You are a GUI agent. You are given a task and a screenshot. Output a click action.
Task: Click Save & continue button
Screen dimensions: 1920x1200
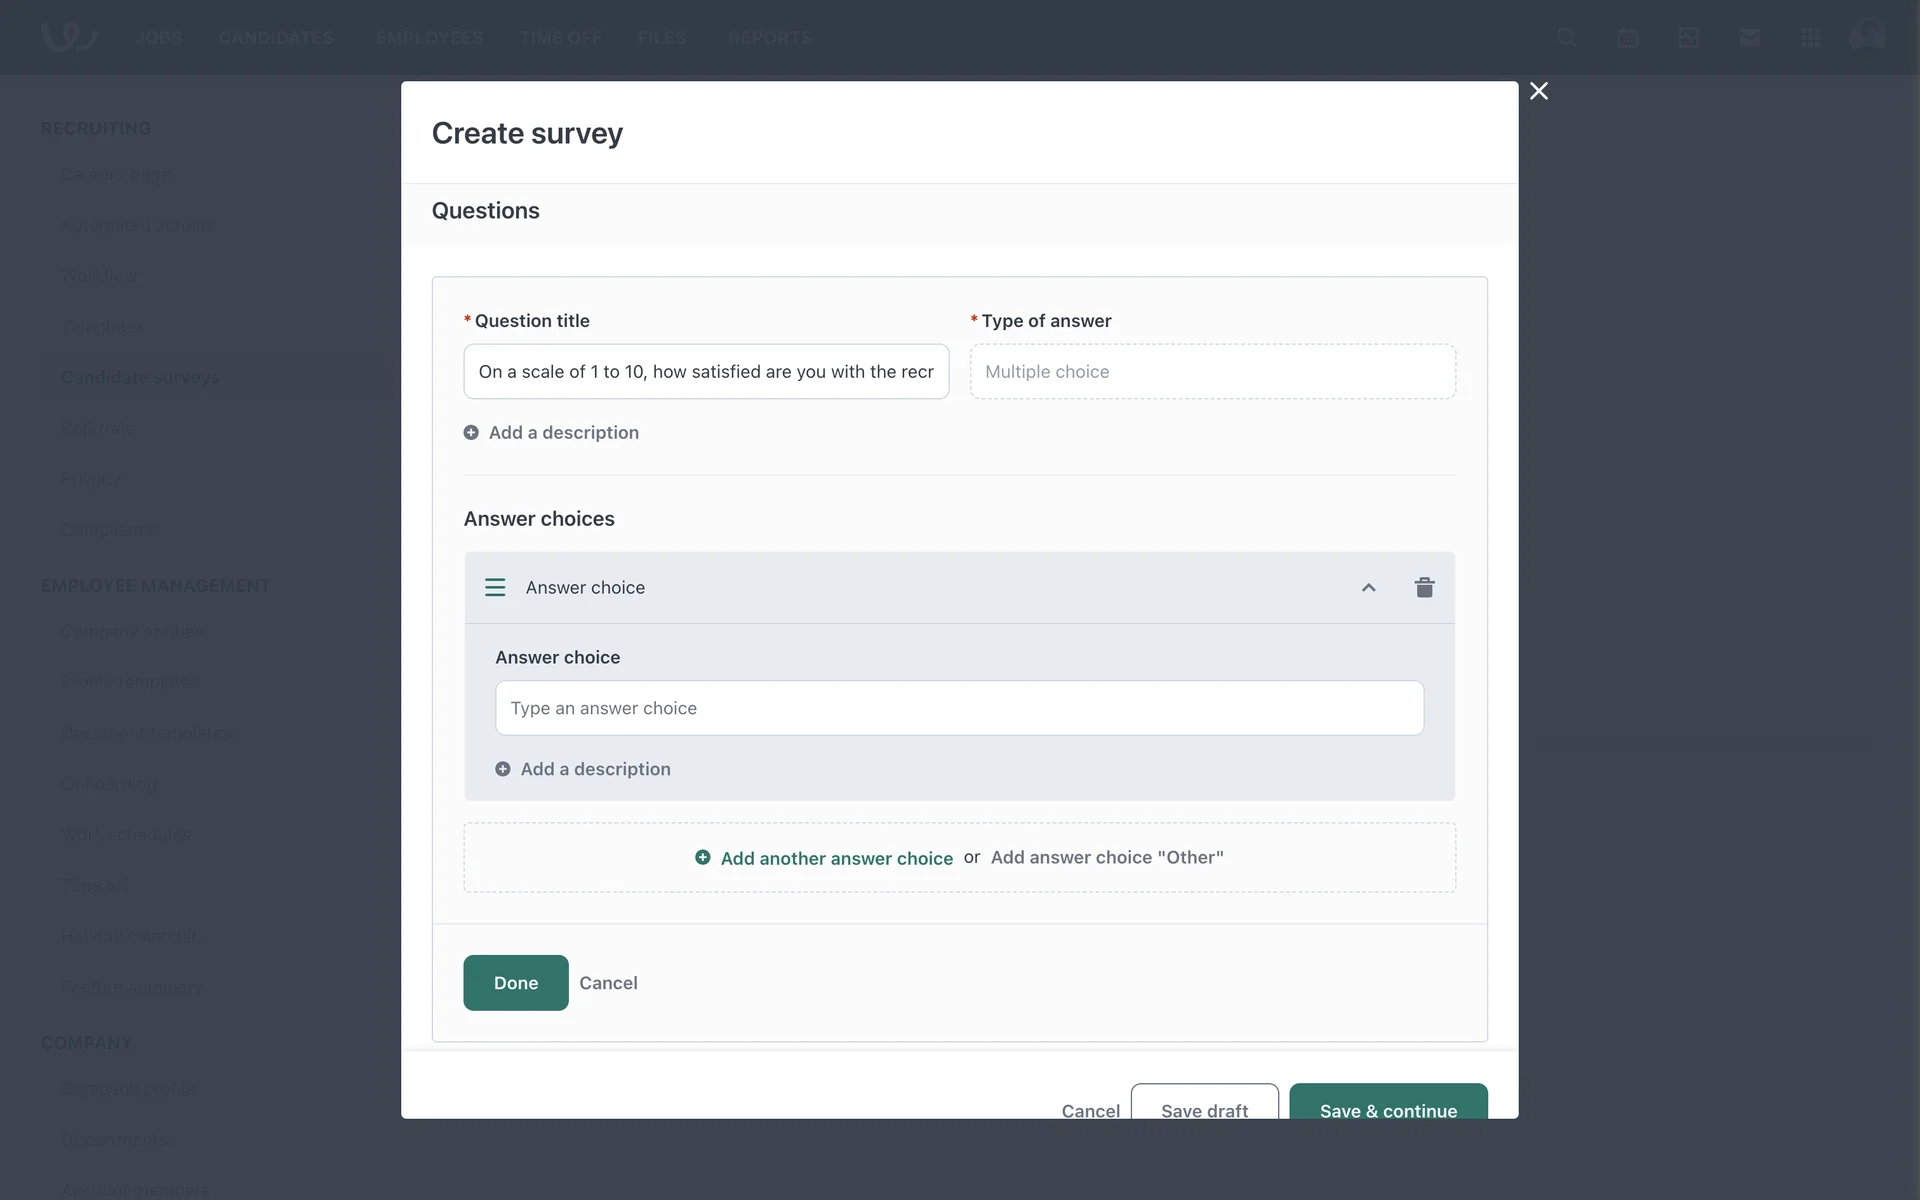coord(1388,1101)
